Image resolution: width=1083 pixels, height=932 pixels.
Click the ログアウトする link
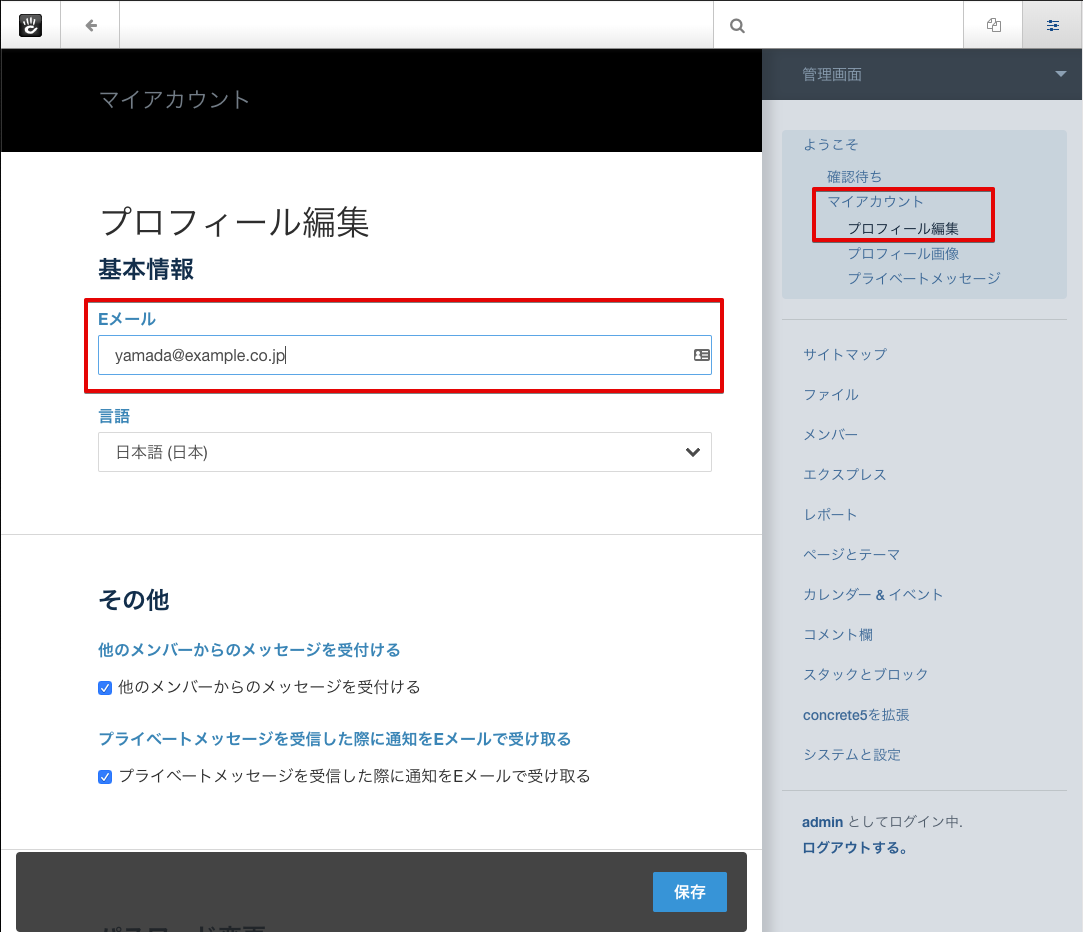pyautogui.click(x=854, y=848)
